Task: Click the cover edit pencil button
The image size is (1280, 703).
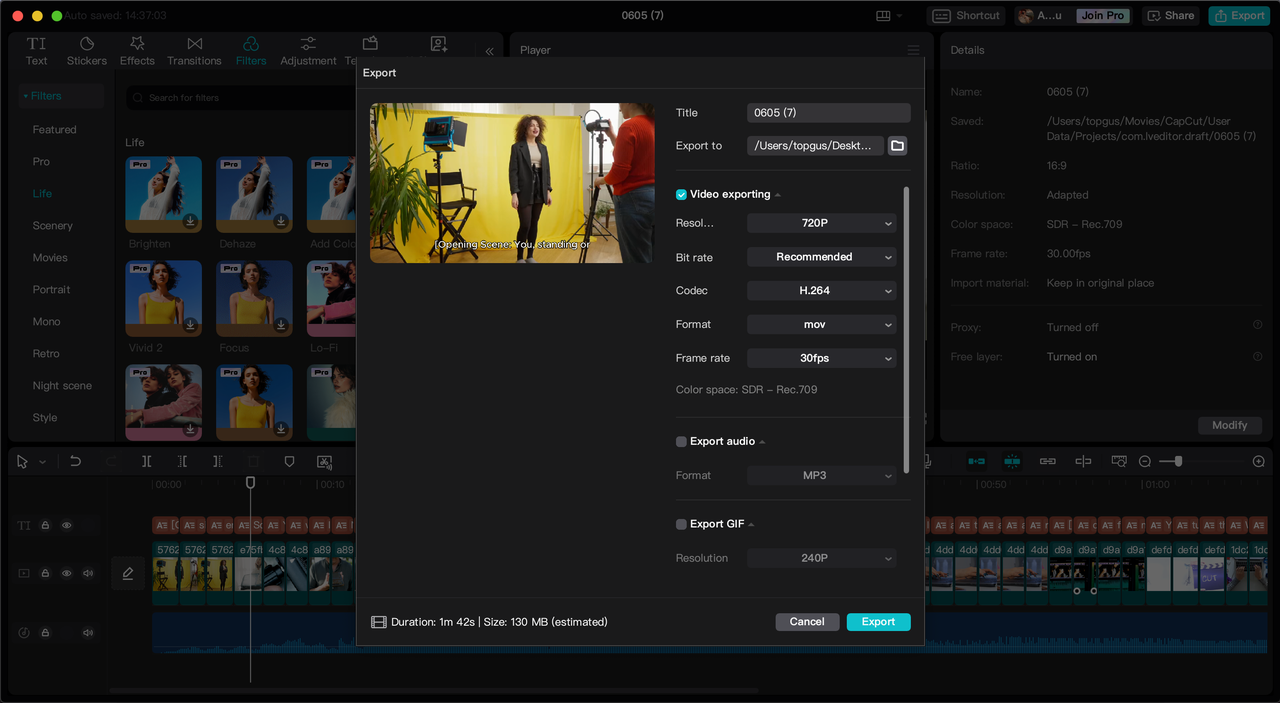Action: pos(128,573)
